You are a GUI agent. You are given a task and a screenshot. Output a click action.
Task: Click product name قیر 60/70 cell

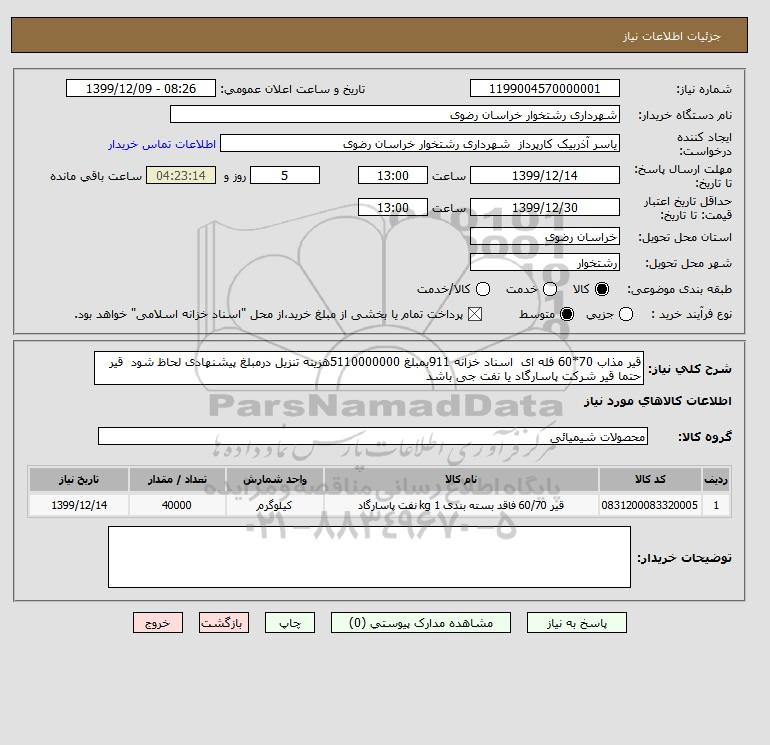[x=461, y=505]
